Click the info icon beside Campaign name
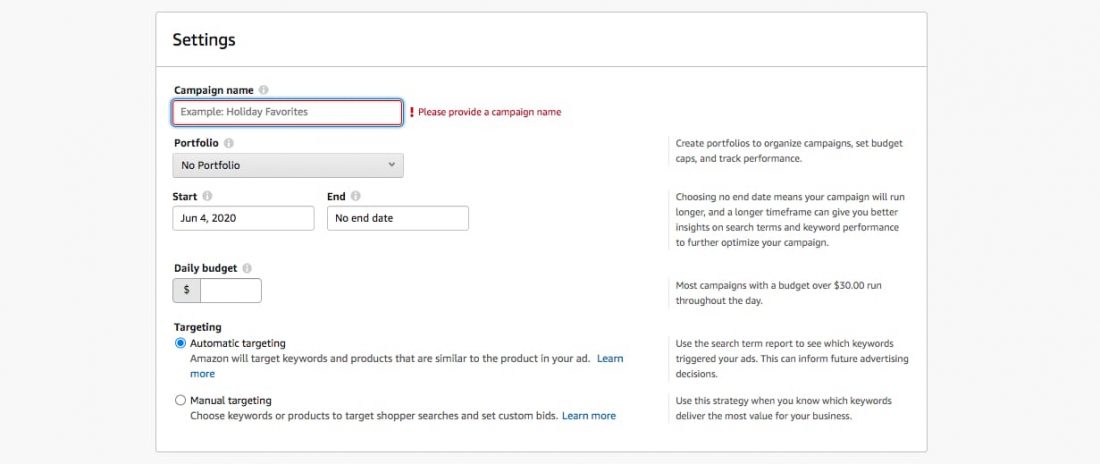 (x=264, y=90)
